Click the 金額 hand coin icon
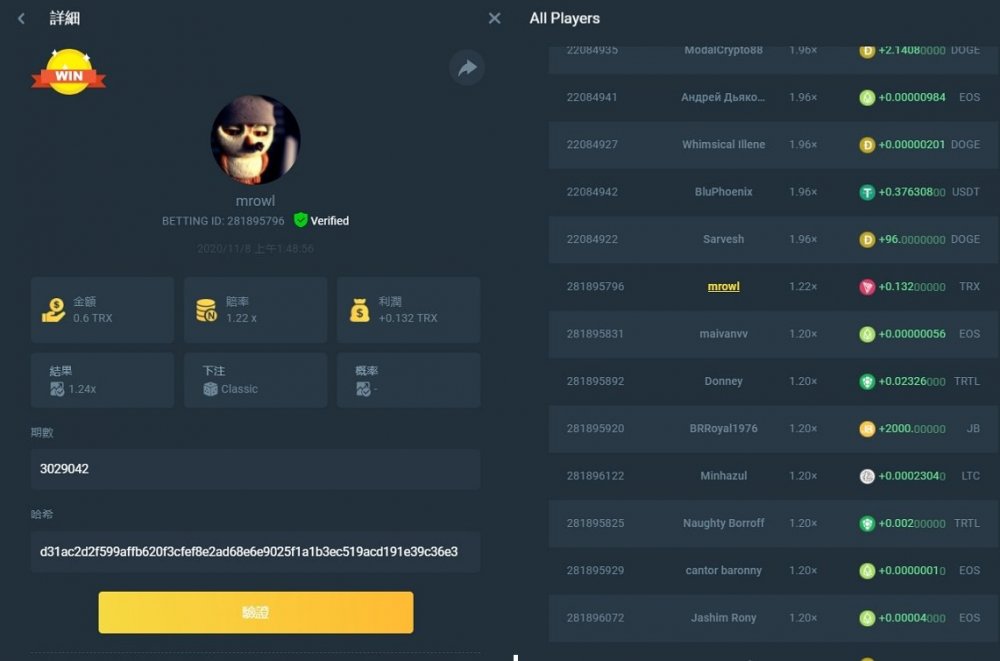The width and height of the screenshot is (1000, 661). pyautogui.click(x=53, y=310)
